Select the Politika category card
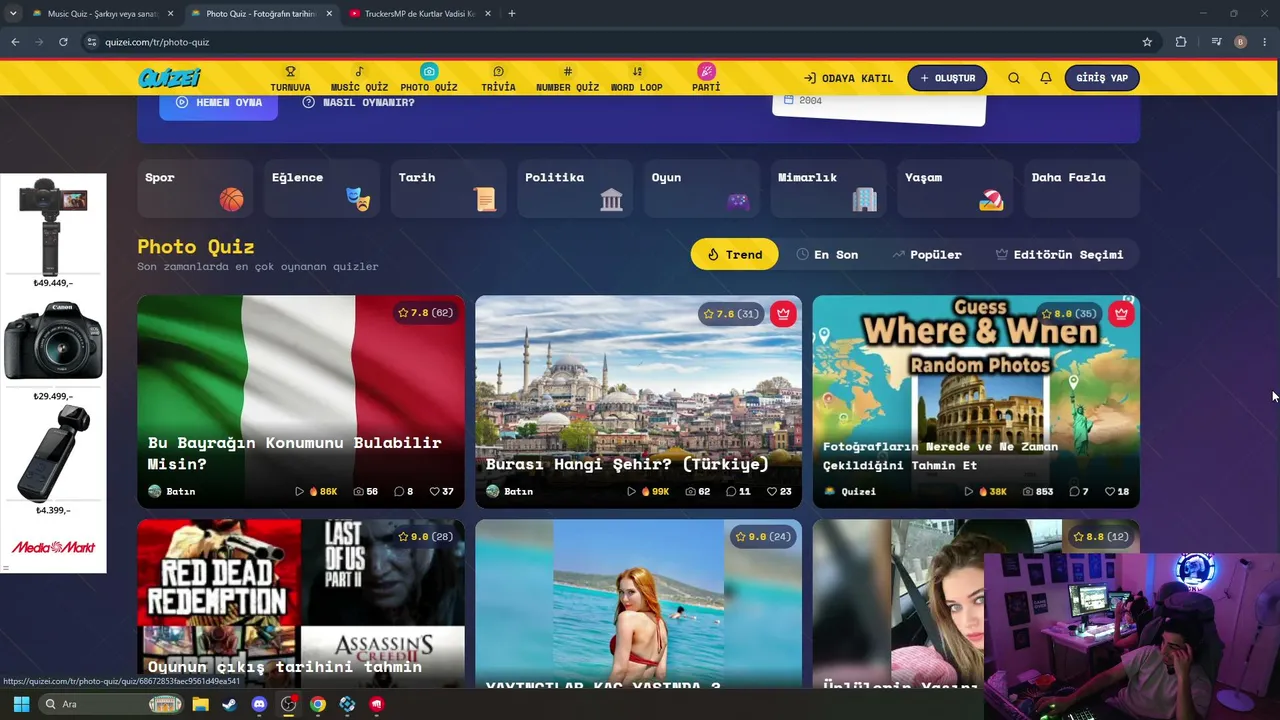Image resolution: width=1280 pixels, height=720 pixels. coord(575,188)
